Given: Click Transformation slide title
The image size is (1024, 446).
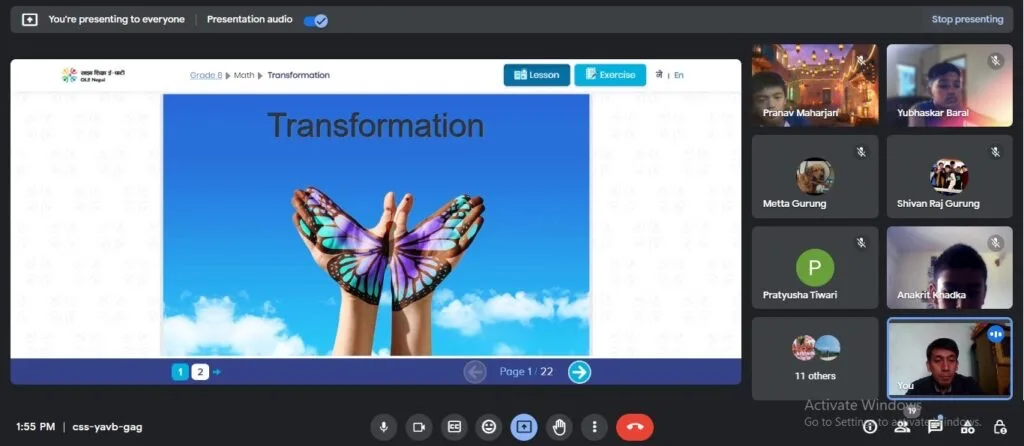Looking at the screenshot, I should coord(376,125).
